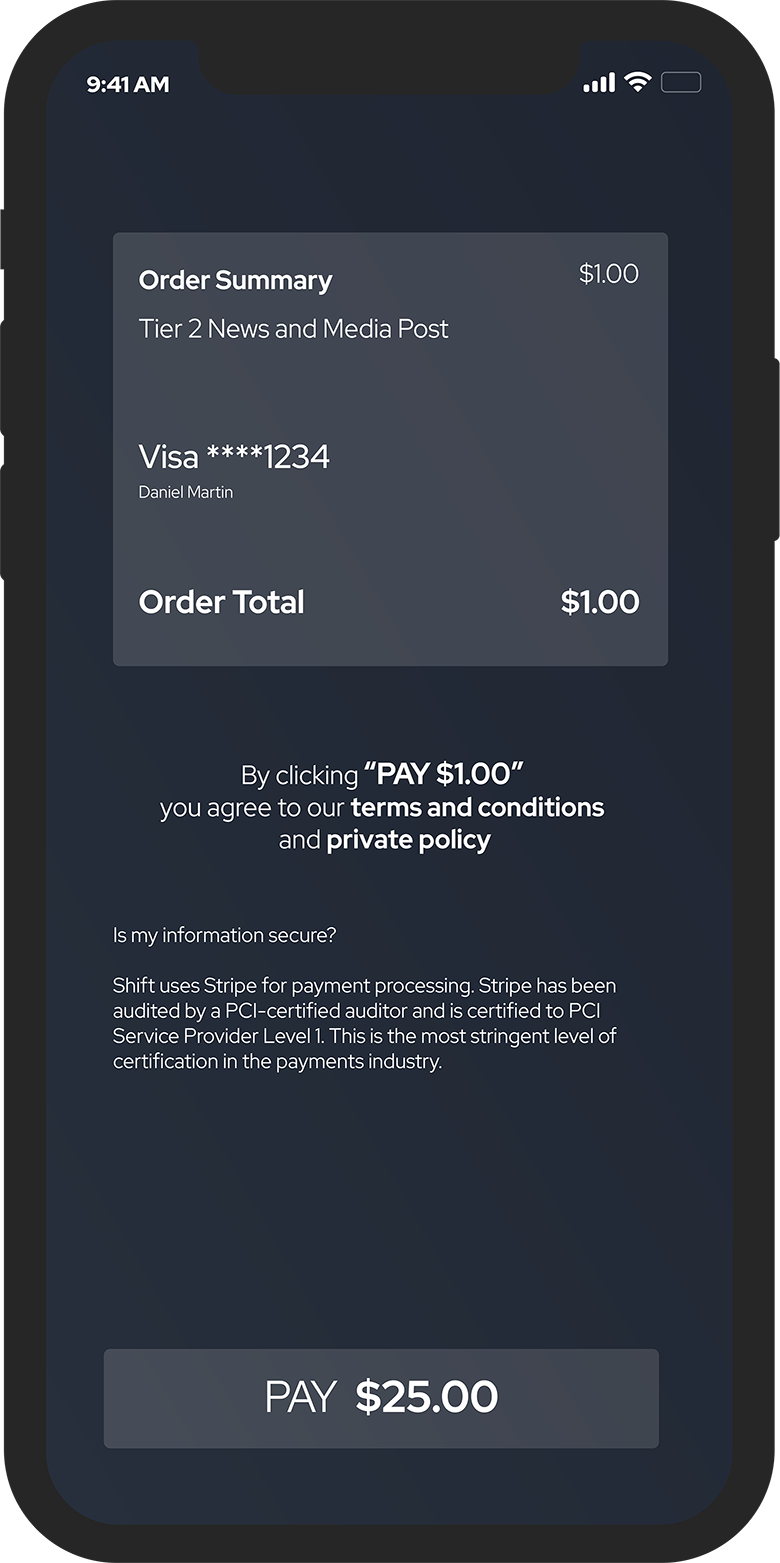Viewport: 780px width, 1563px height.
Task: Open the terms and conditions link
Action: click(477, 807)
